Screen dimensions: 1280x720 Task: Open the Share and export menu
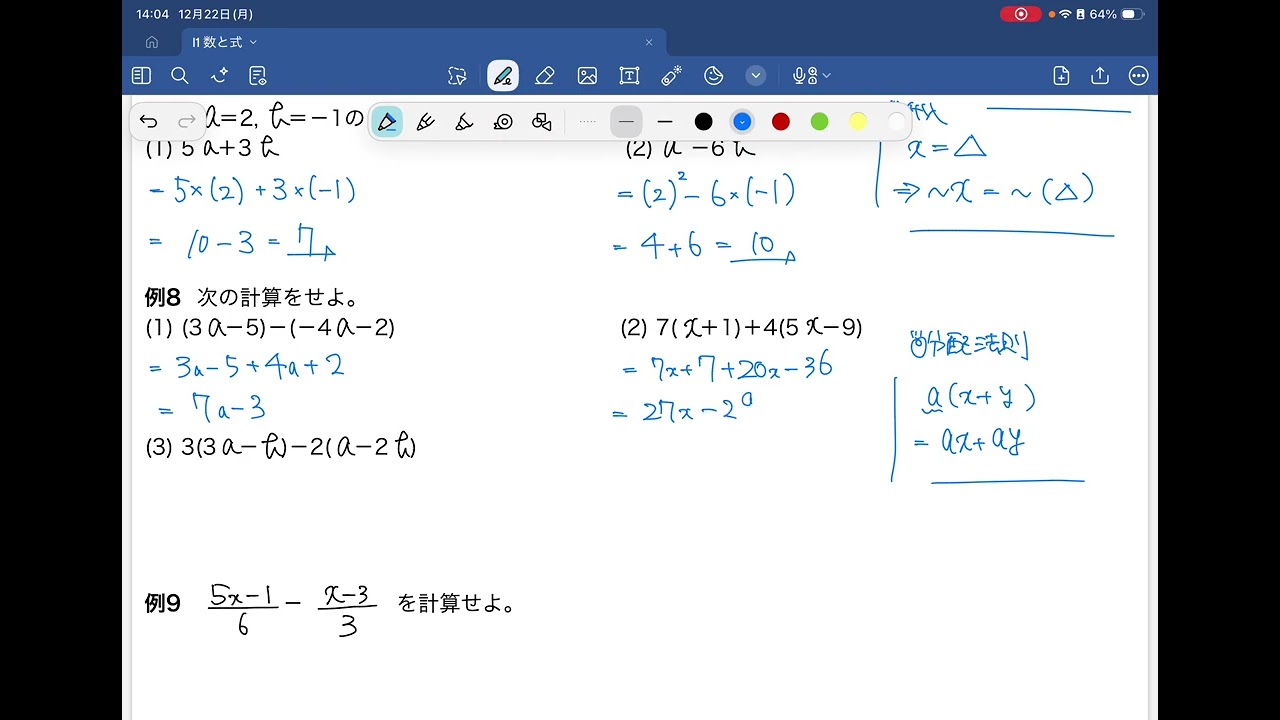1100,76
